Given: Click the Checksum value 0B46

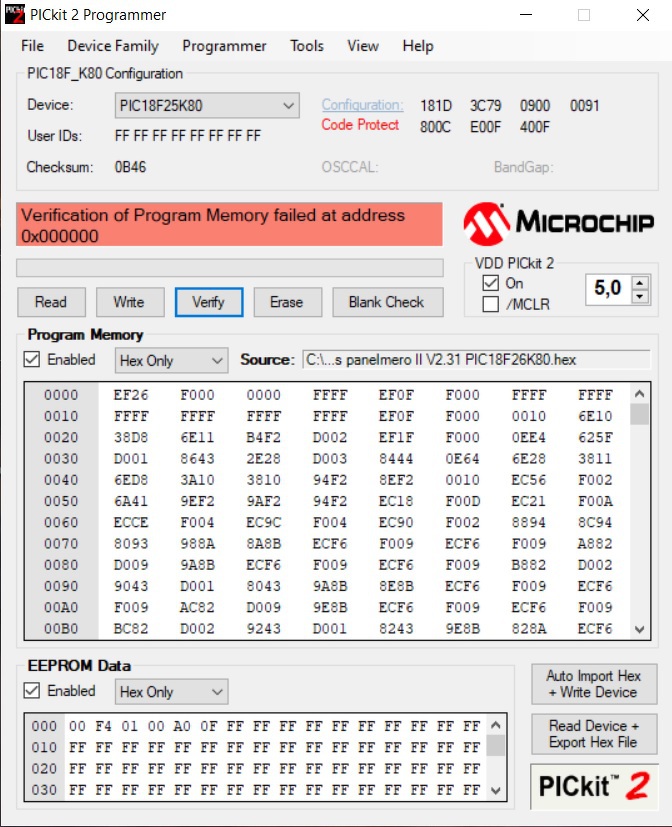Looking at the screenshot, I should click(x=130, y=167).
